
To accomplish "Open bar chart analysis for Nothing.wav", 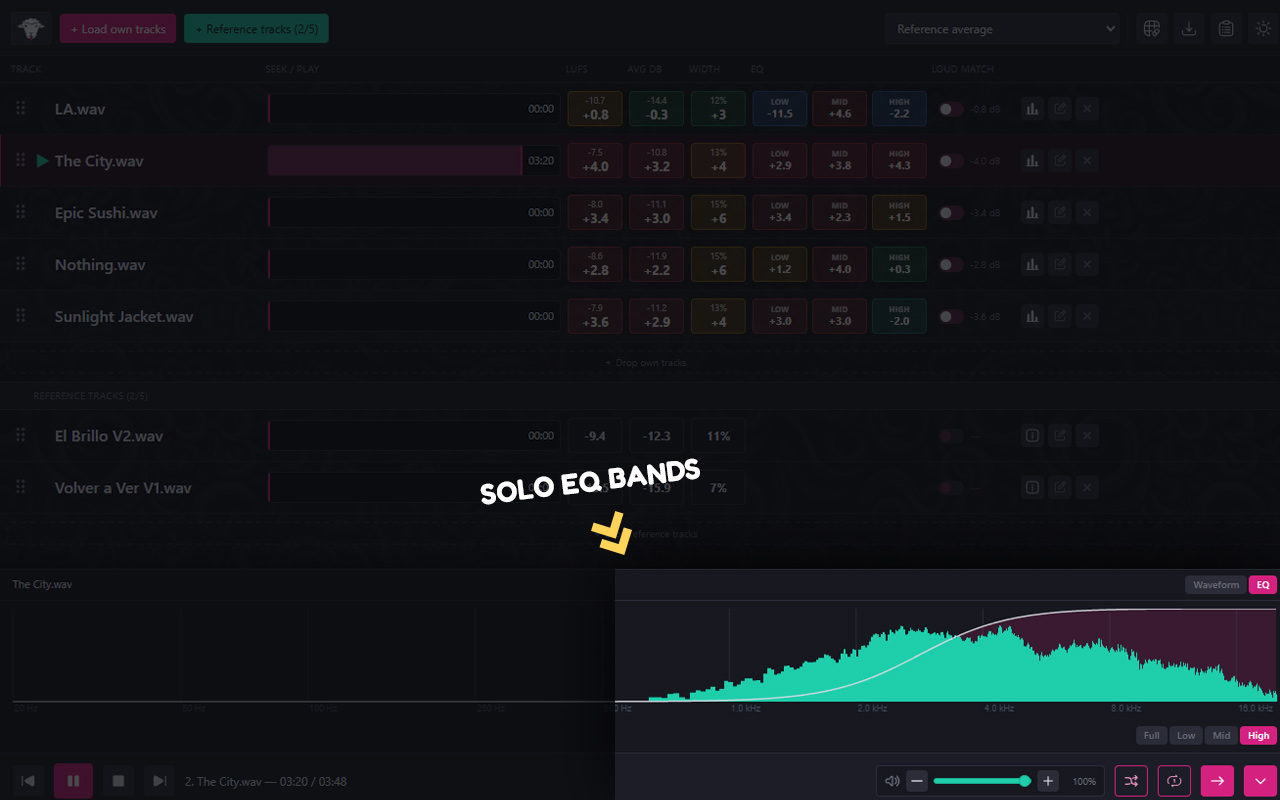I will tap(1032, 265).
